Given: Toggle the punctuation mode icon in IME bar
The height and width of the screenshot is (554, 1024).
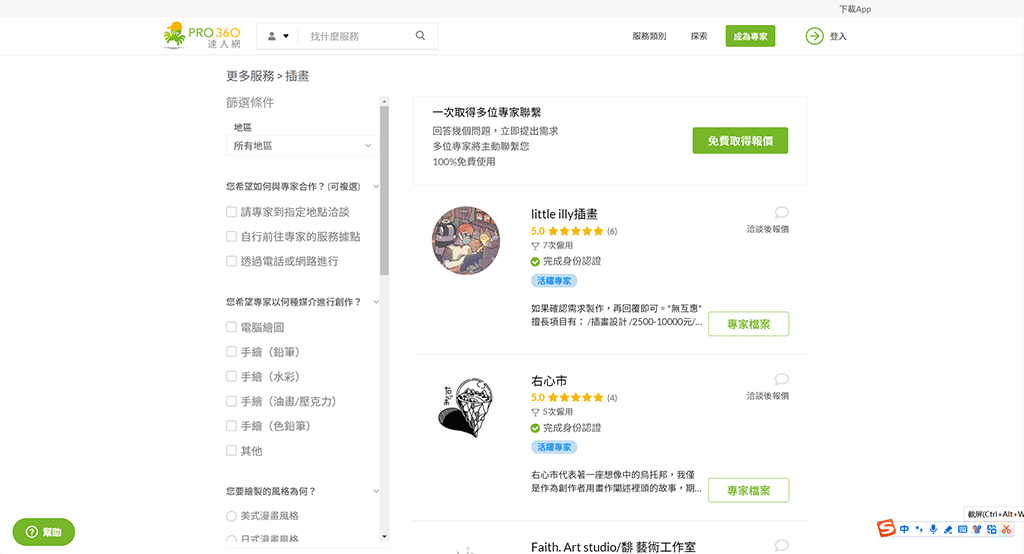Looking at the screenshot, I should (x=919, y=529).
